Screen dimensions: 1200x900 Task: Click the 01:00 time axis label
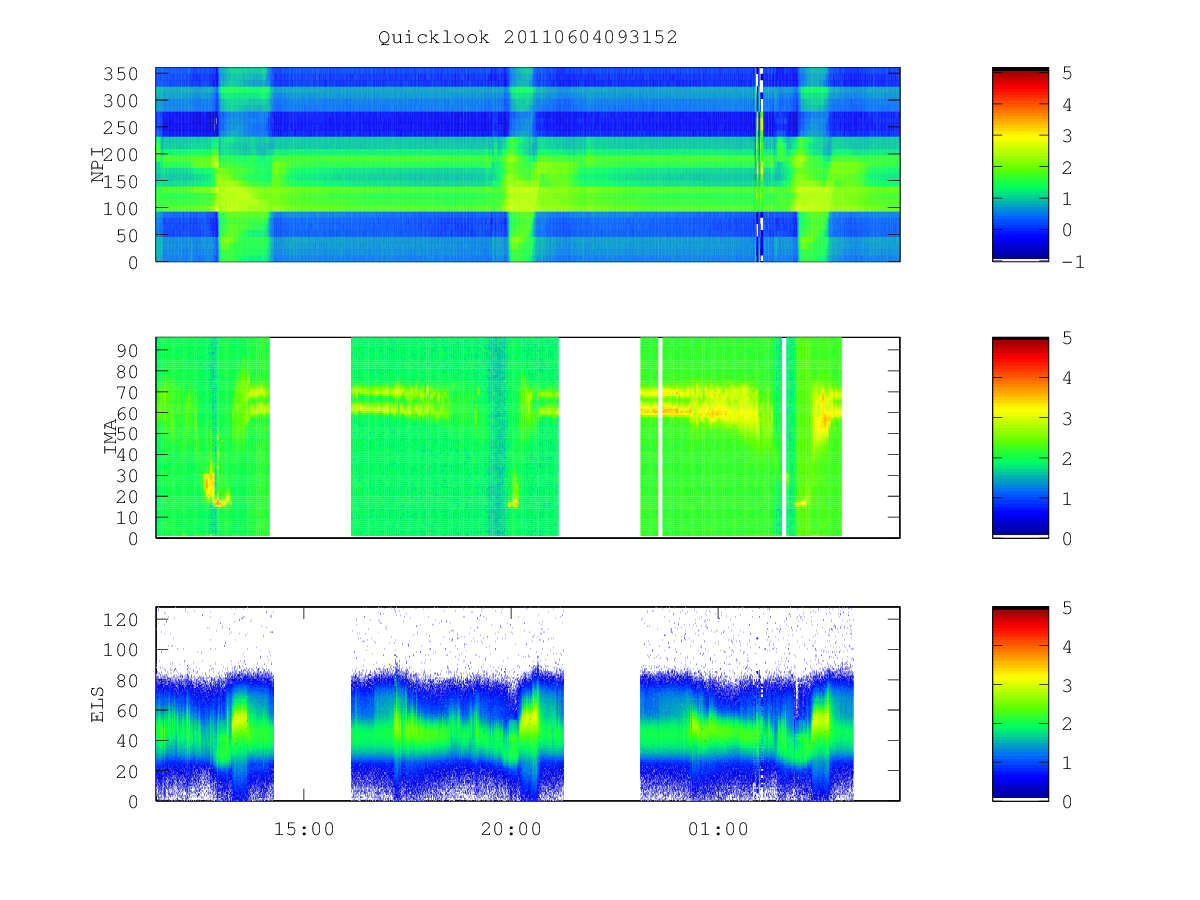coord(718,829)
